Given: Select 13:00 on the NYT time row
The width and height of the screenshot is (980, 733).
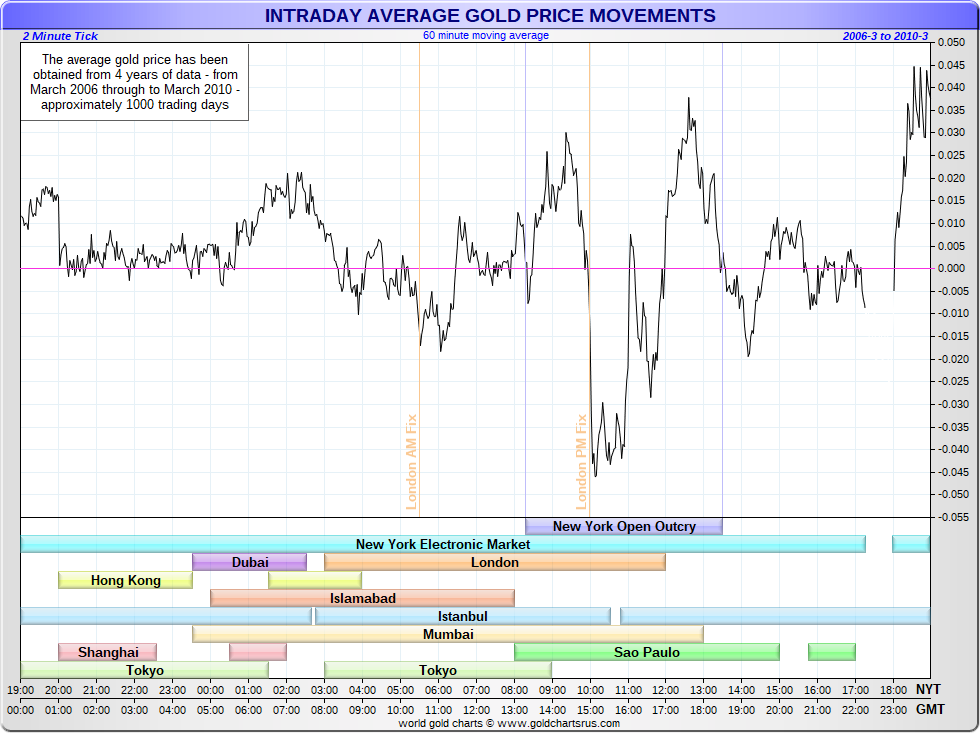Looking at the screenshot, I should click(704, 690).
